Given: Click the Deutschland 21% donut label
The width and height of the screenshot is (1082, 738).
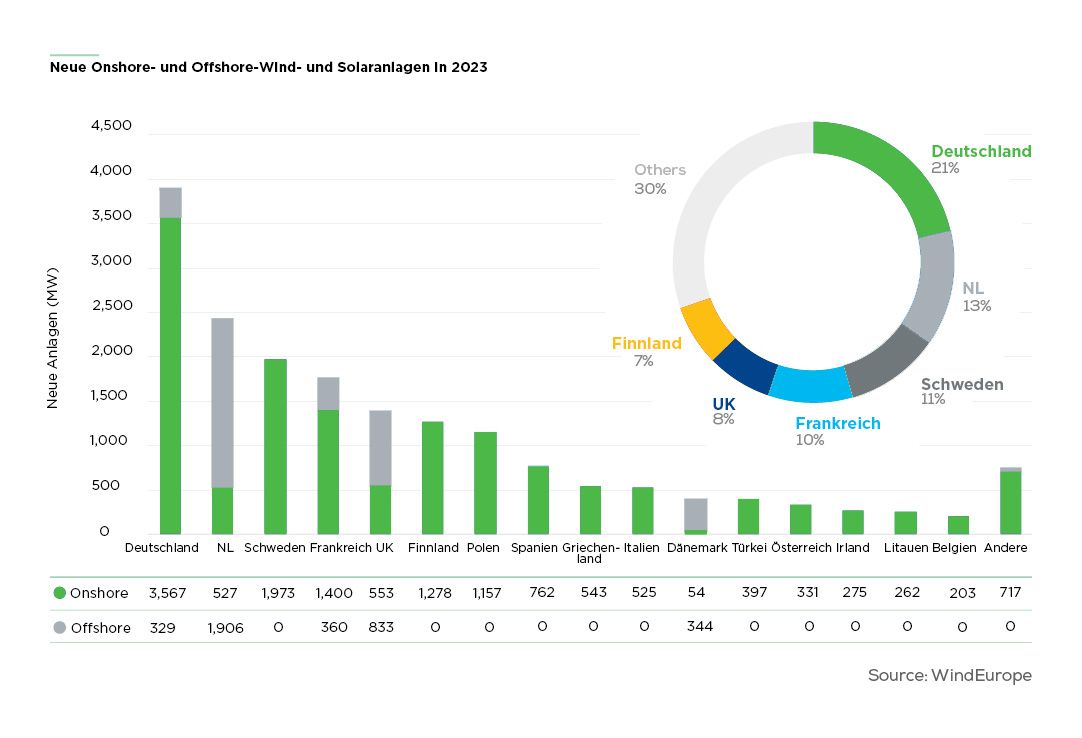Looking at the screenshot, I should tap(981, 159).
